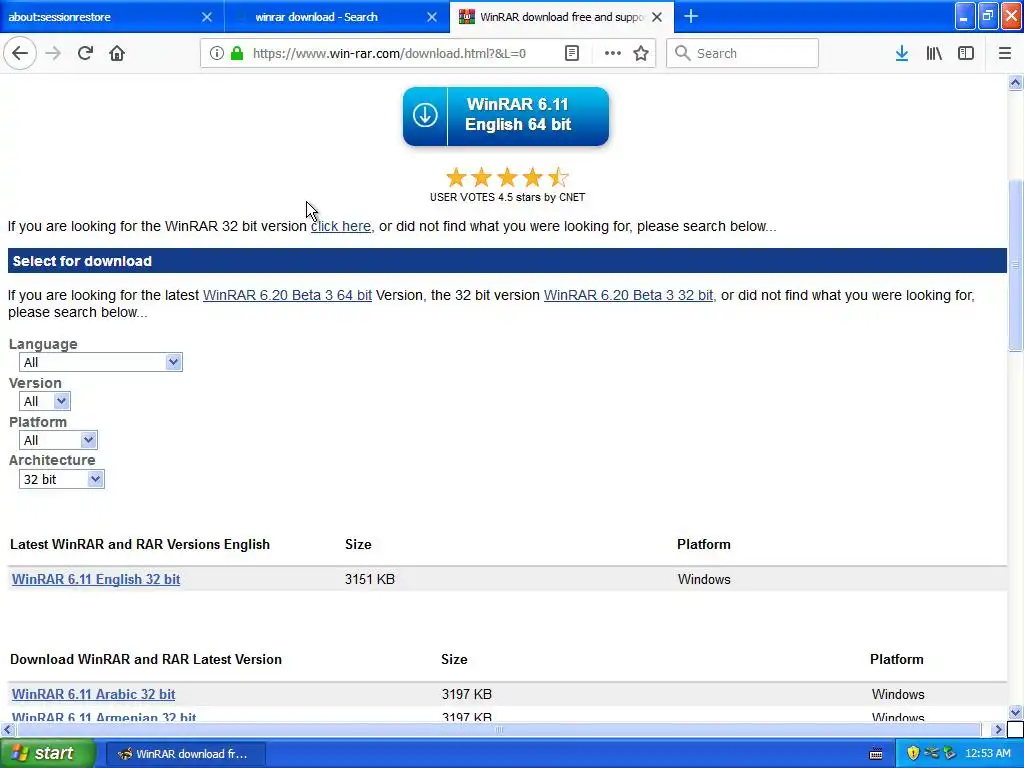Click the keyboard icon in system tray
The height and width of the screenshot is (768, 1024).
coord(876,754)
